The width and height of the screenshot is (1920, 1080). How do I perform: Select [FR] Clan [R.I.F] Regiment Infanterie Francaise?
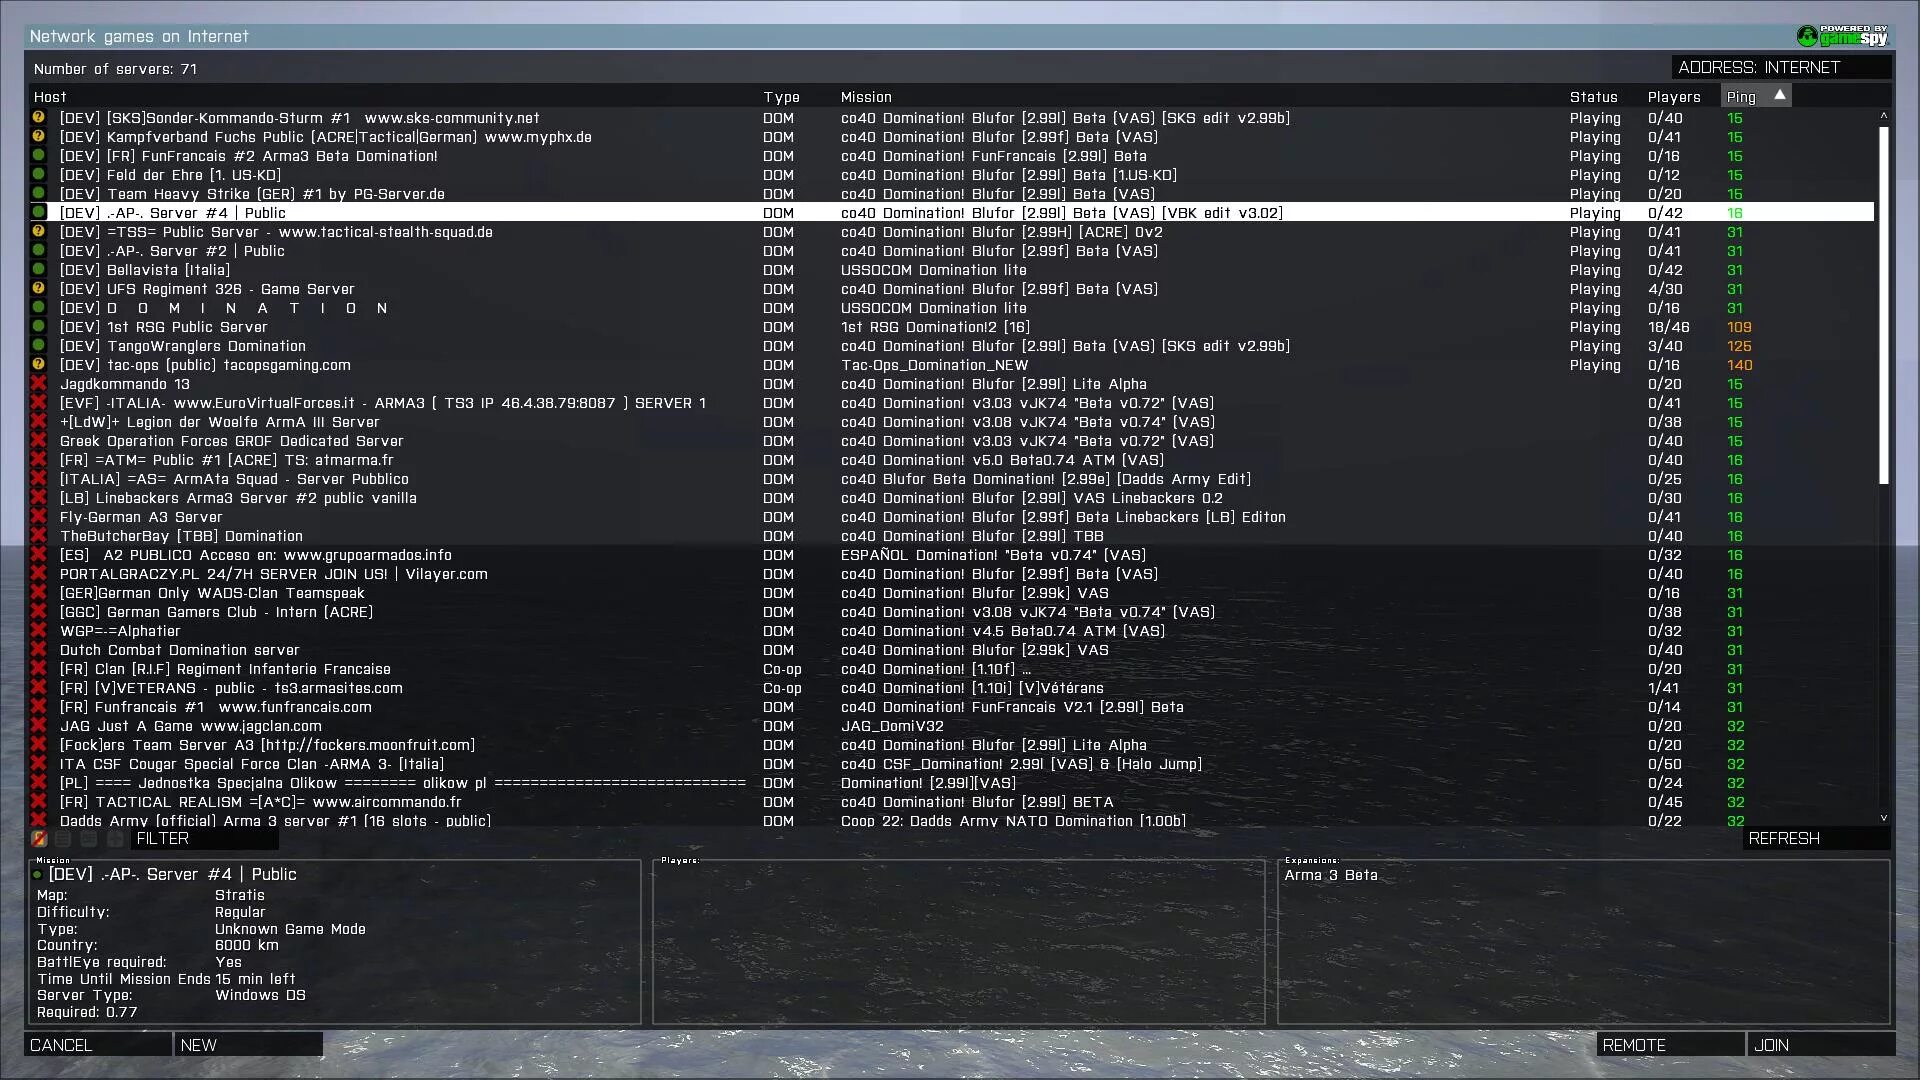pos(952,669)
